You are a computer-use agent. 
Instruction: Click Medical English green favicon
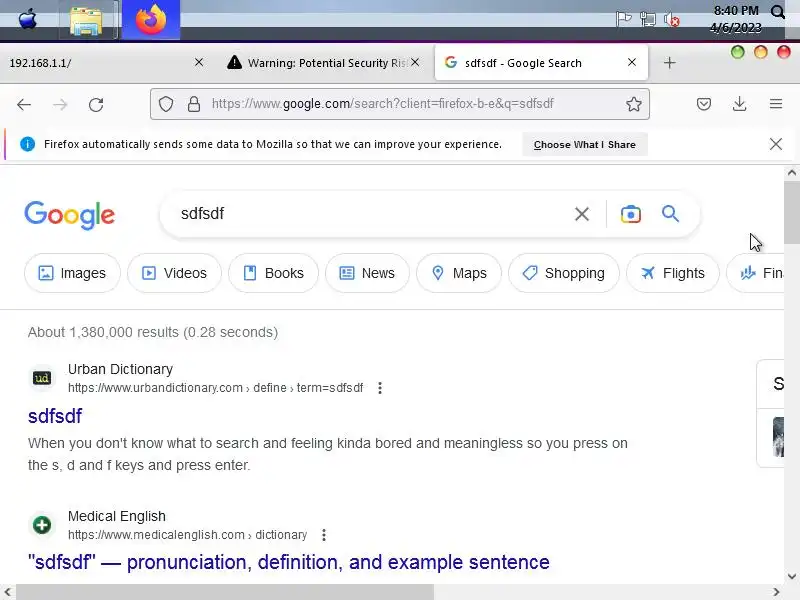pyautogui.click(x=42, y=525)
